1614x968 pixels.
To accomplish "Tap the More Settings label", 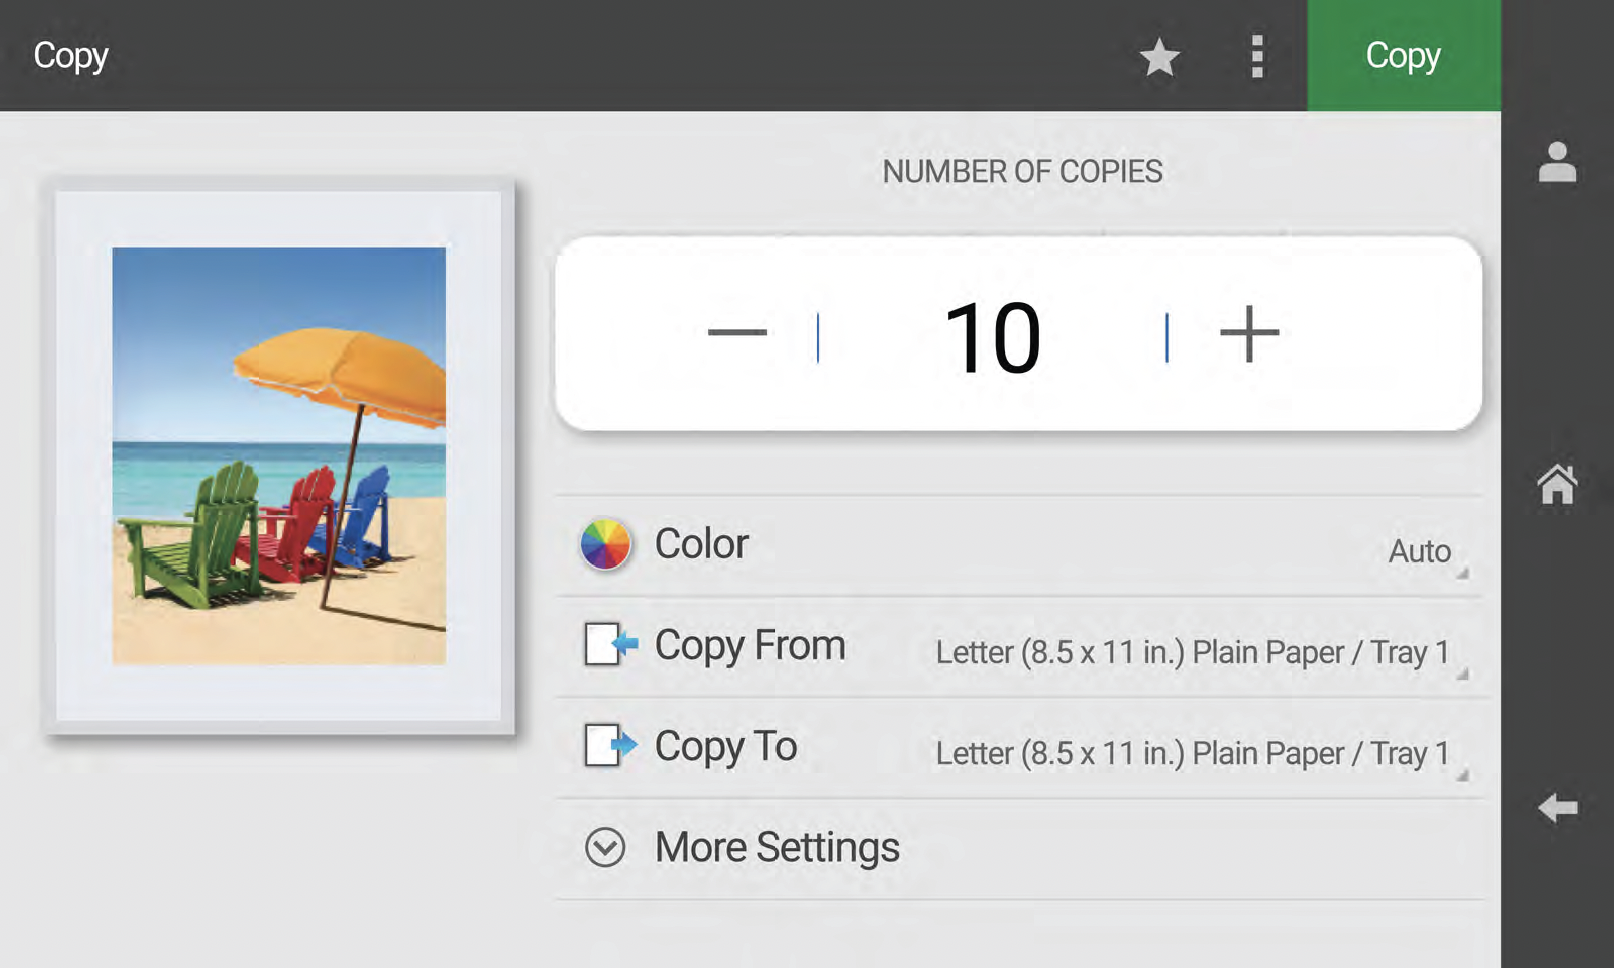I will pyautogui.click(x=777, y=847).
